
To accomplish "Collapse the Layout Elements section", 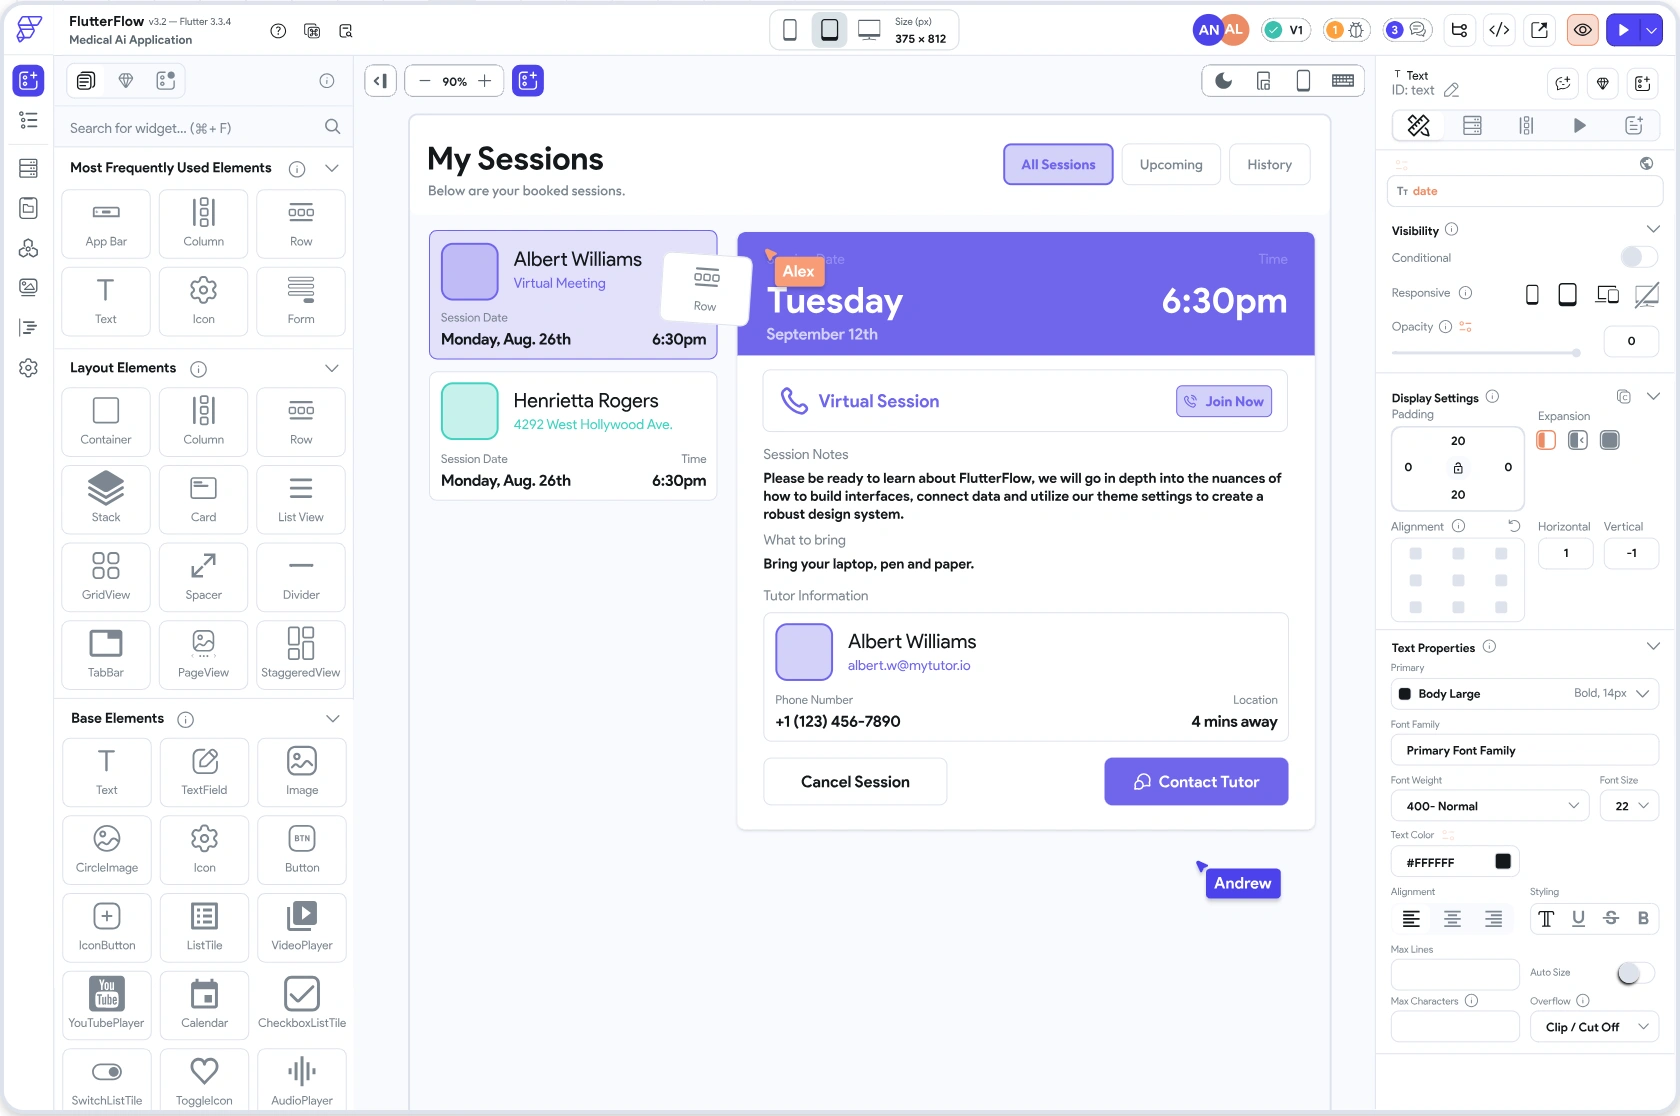I will (332, 368).
